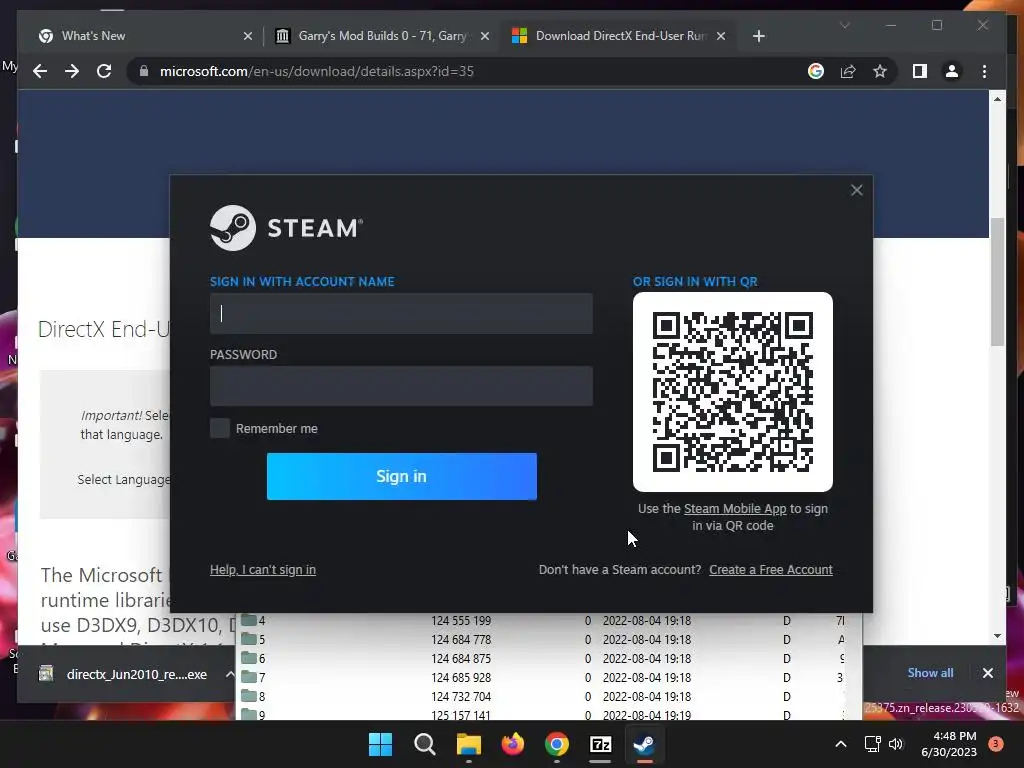
Task: Click the Chrome page scrollbar thumb
Action: pyautogui.click(x=997, y=281)
